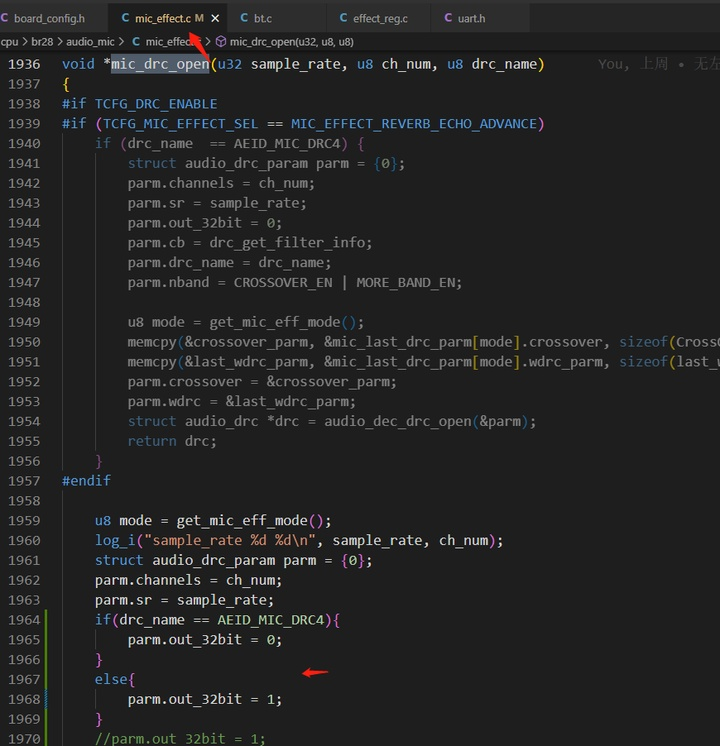
Task: Click 'return drc;' on line 1955
Action: (172, 441)
